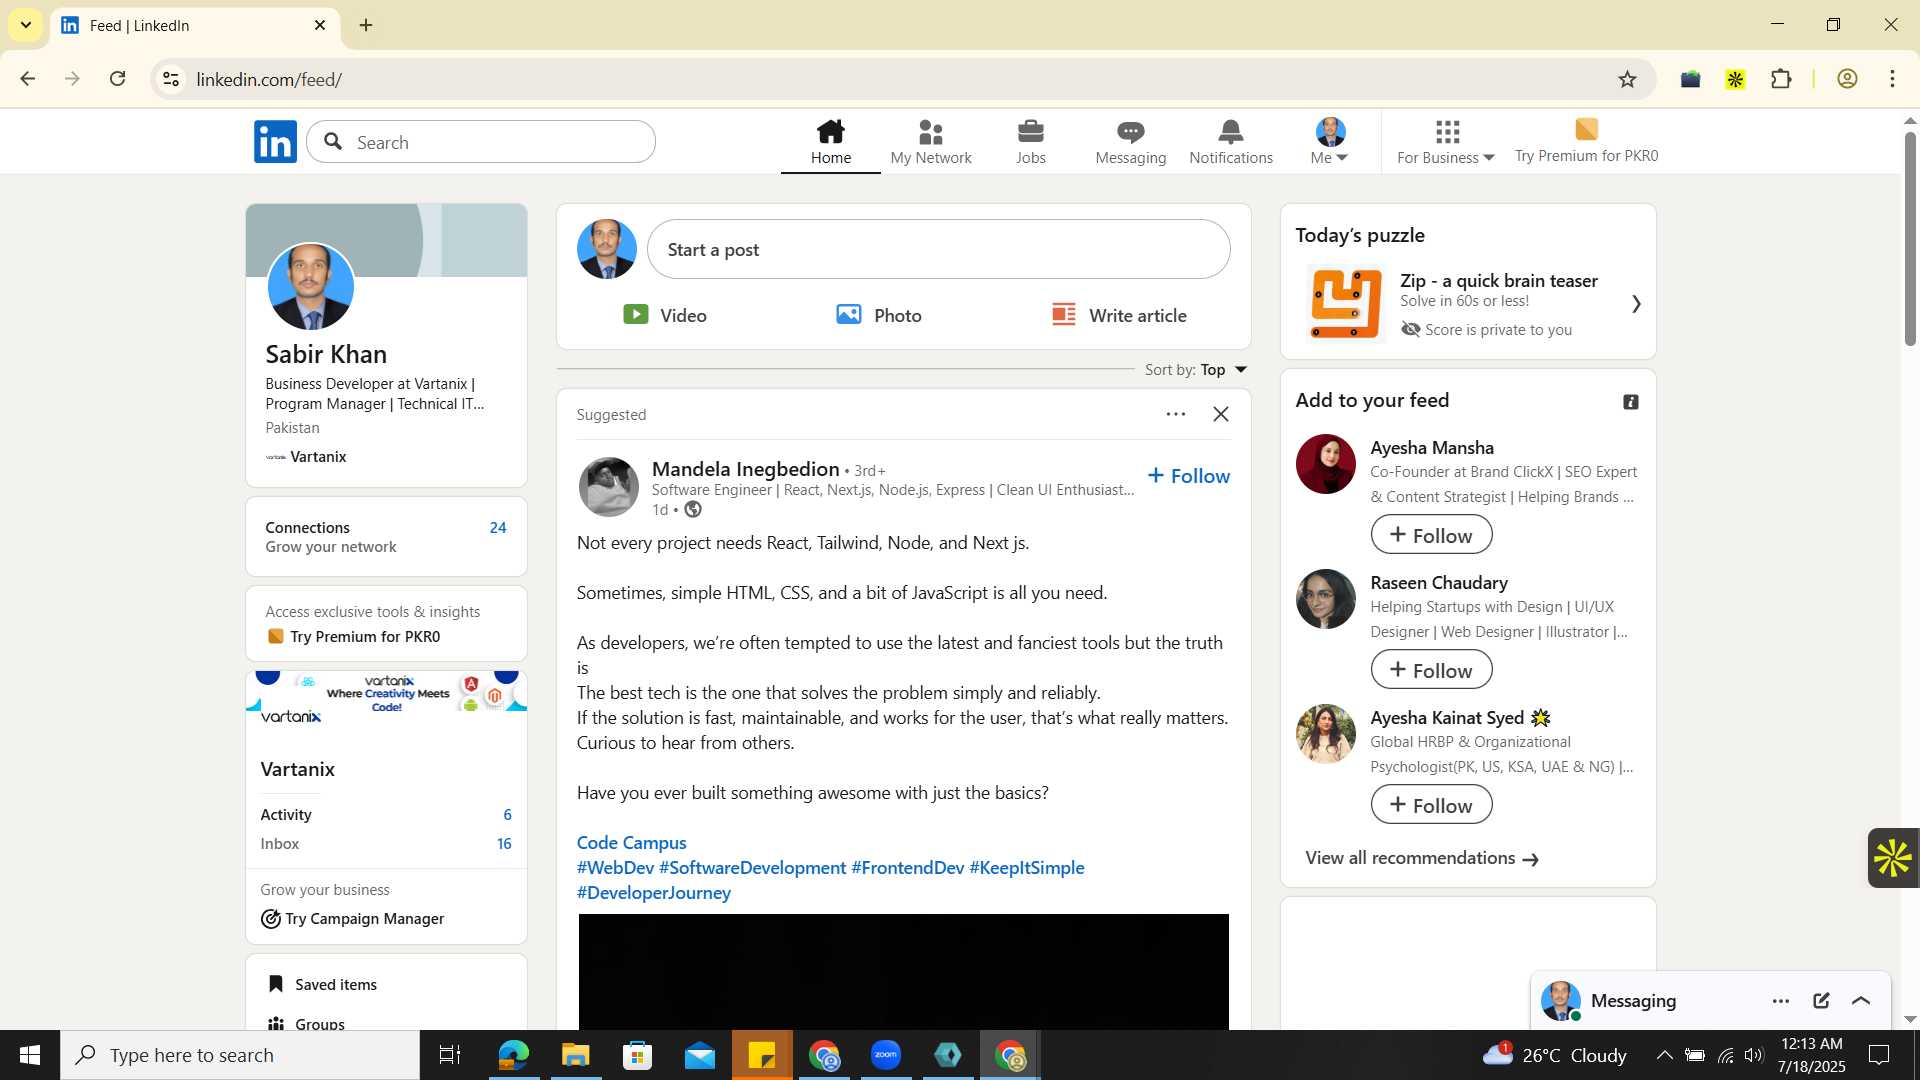Open Zoom from taskbar
This screenshot has width=1920, height=1080.
click(x=886, y=1055)
